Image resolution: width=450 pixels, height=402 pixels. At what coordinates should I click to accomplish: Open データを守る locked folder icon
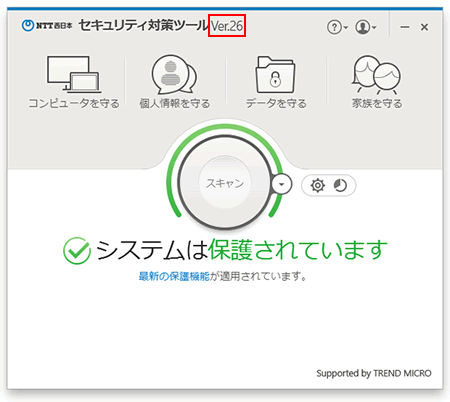275,74
